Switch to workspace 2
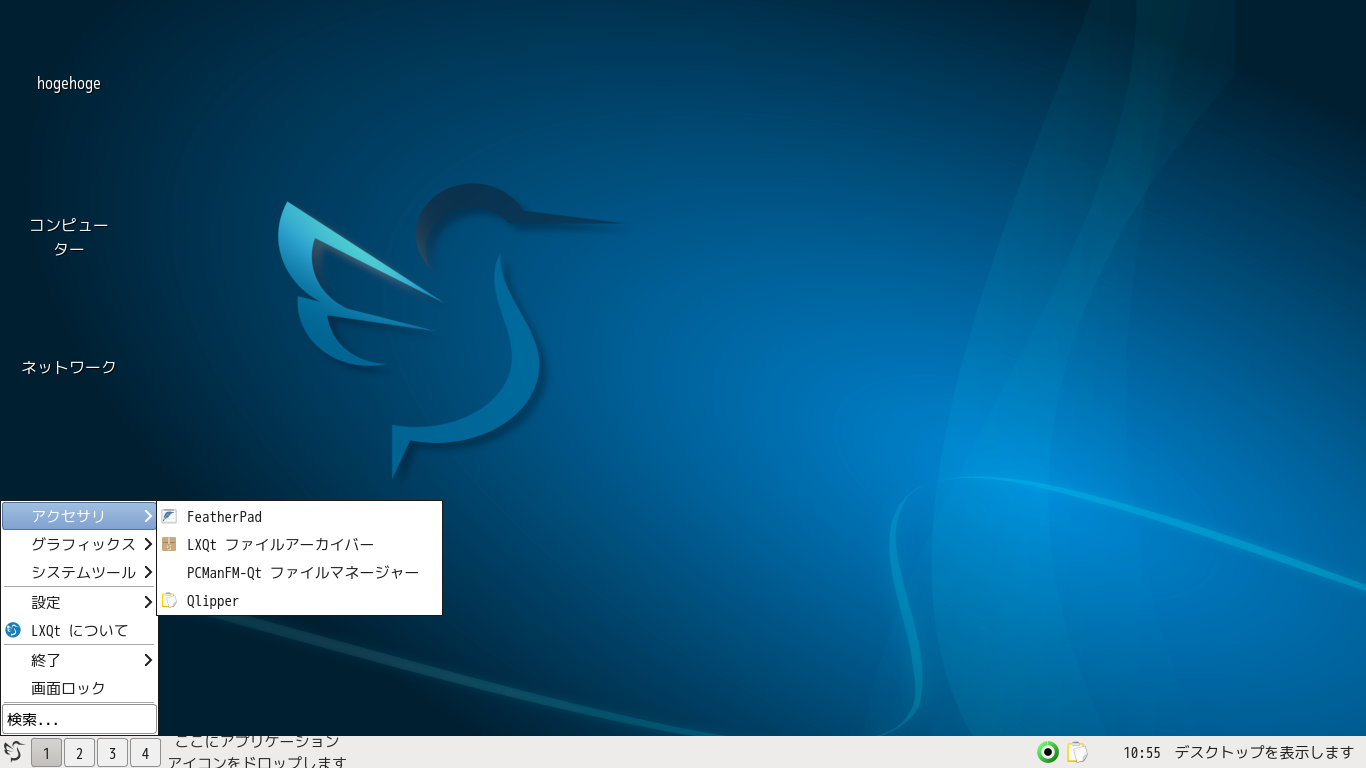The height and width of the screenshot is (768, 1366). click(x=79, y=753)
